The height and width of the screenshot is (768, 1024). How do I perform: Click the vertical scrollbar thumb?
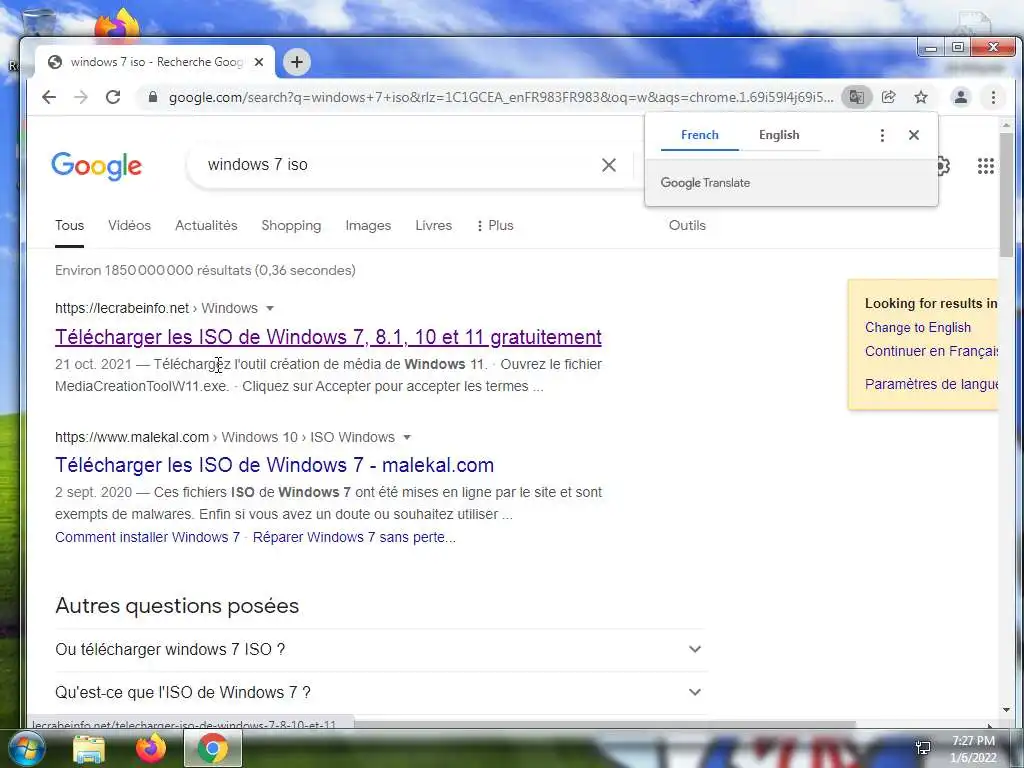point(1006,195)
